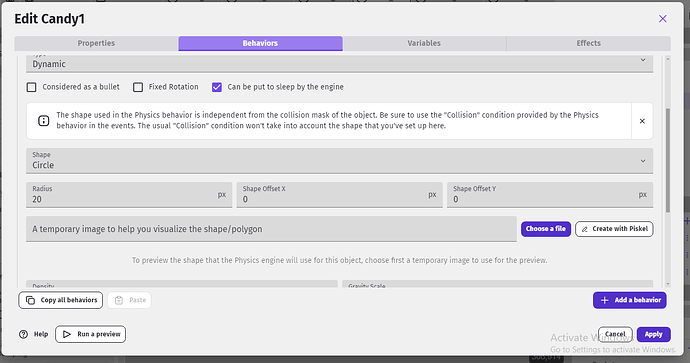Click the Choose a file button
The width and height of the screenshot is (690, 363).
pyautogui.click(x=546, y=229)
